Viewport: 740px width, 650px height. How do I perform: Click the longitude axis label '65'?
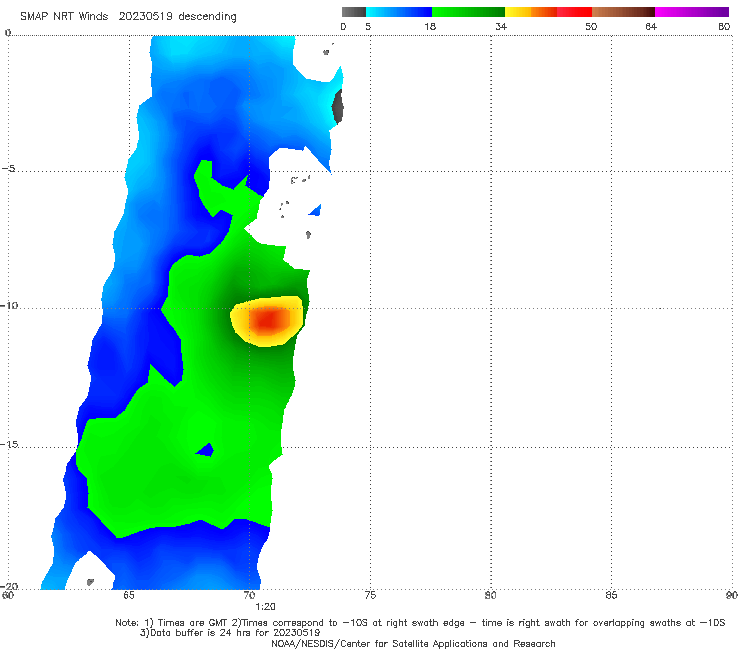pos(129,595)
